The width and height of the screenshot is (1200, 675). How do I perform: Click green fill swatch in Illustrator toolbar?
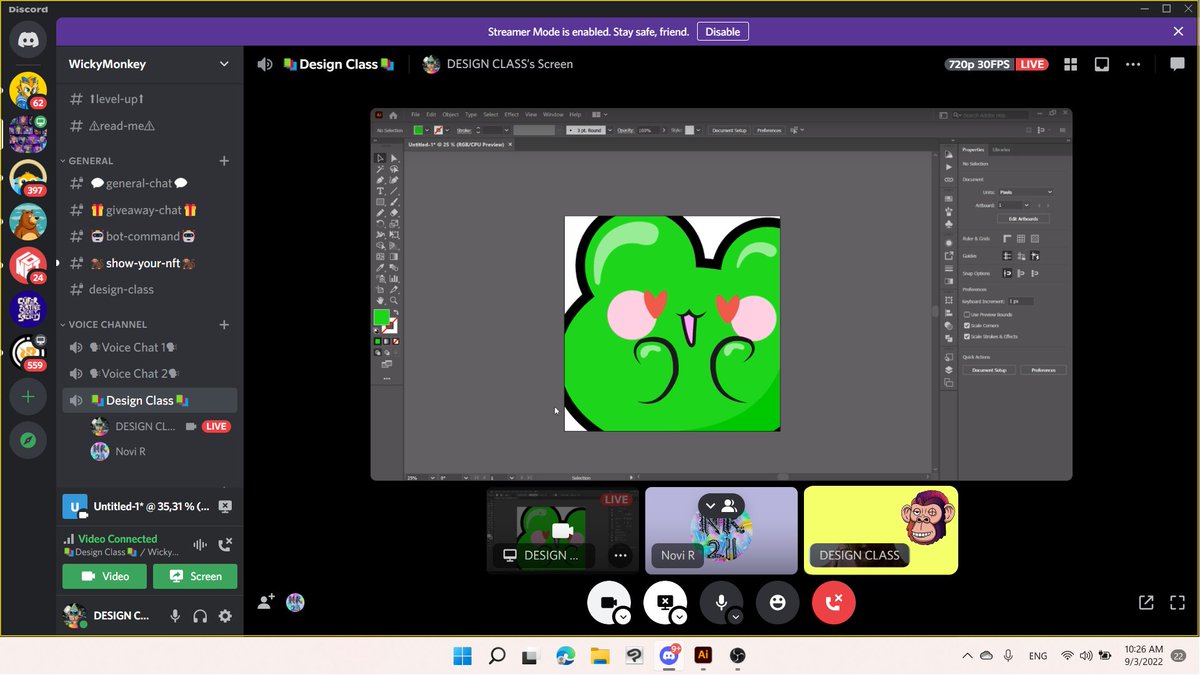coord(380,317)
